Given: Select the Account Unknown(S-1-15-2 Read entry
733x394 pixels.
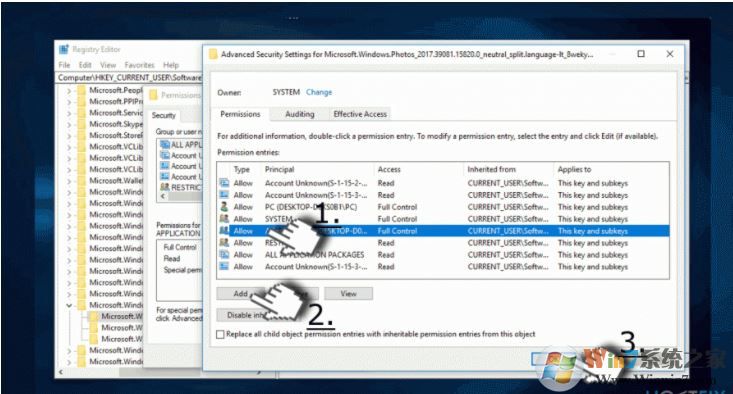Looking at the screenshot, I should click(444, 183).
